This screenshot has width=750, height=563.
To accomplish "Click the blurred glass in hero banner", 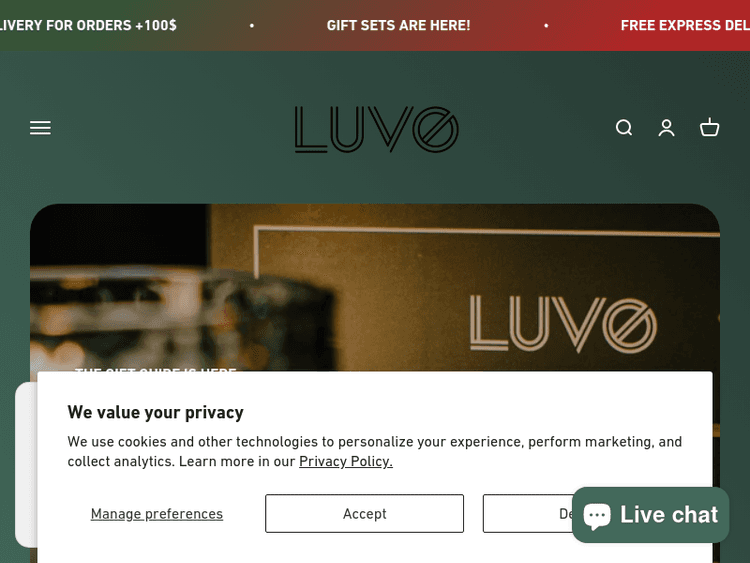I will point(182,320).
